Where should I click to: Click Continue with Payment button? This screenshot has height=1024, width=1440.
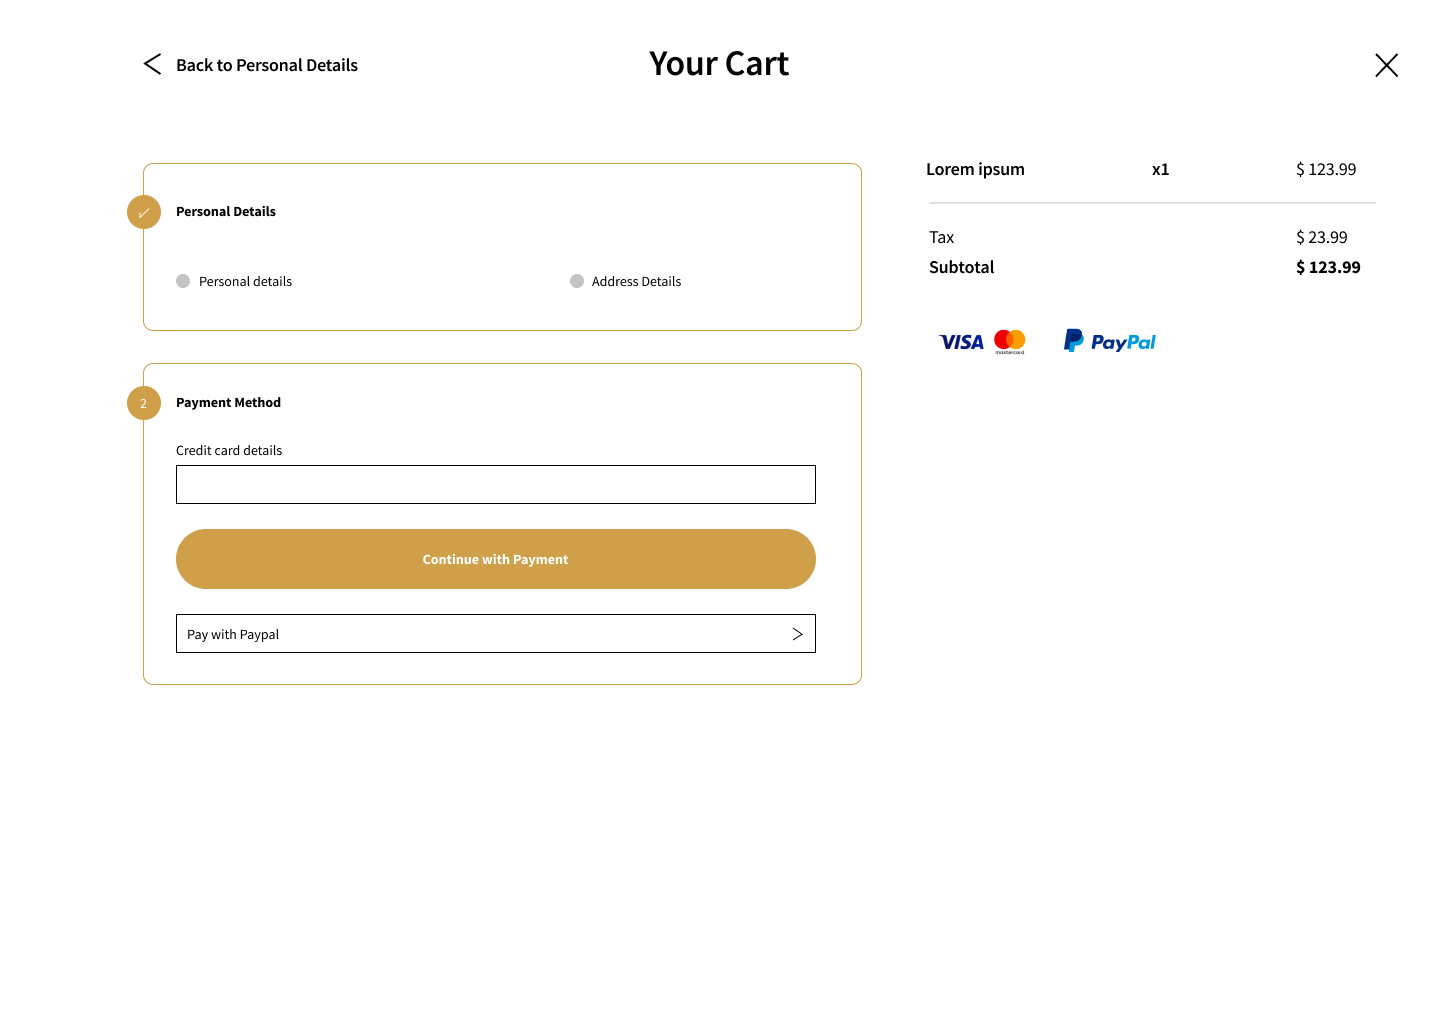496,559
